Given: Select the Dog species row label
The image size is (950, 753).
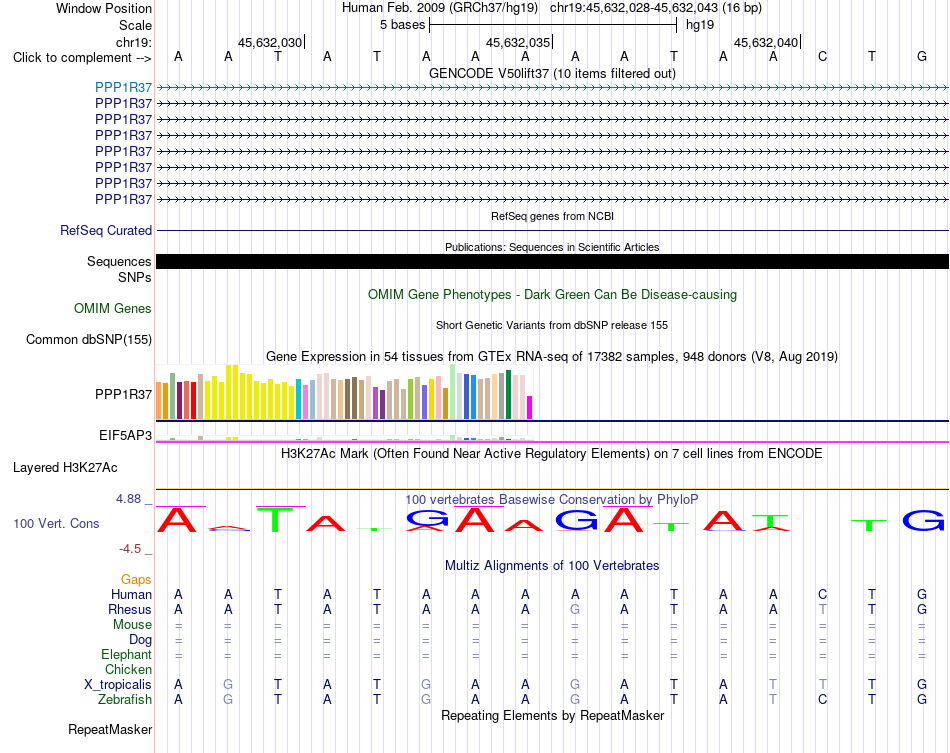Looking at the screenshot, I should tap(140, 640).
